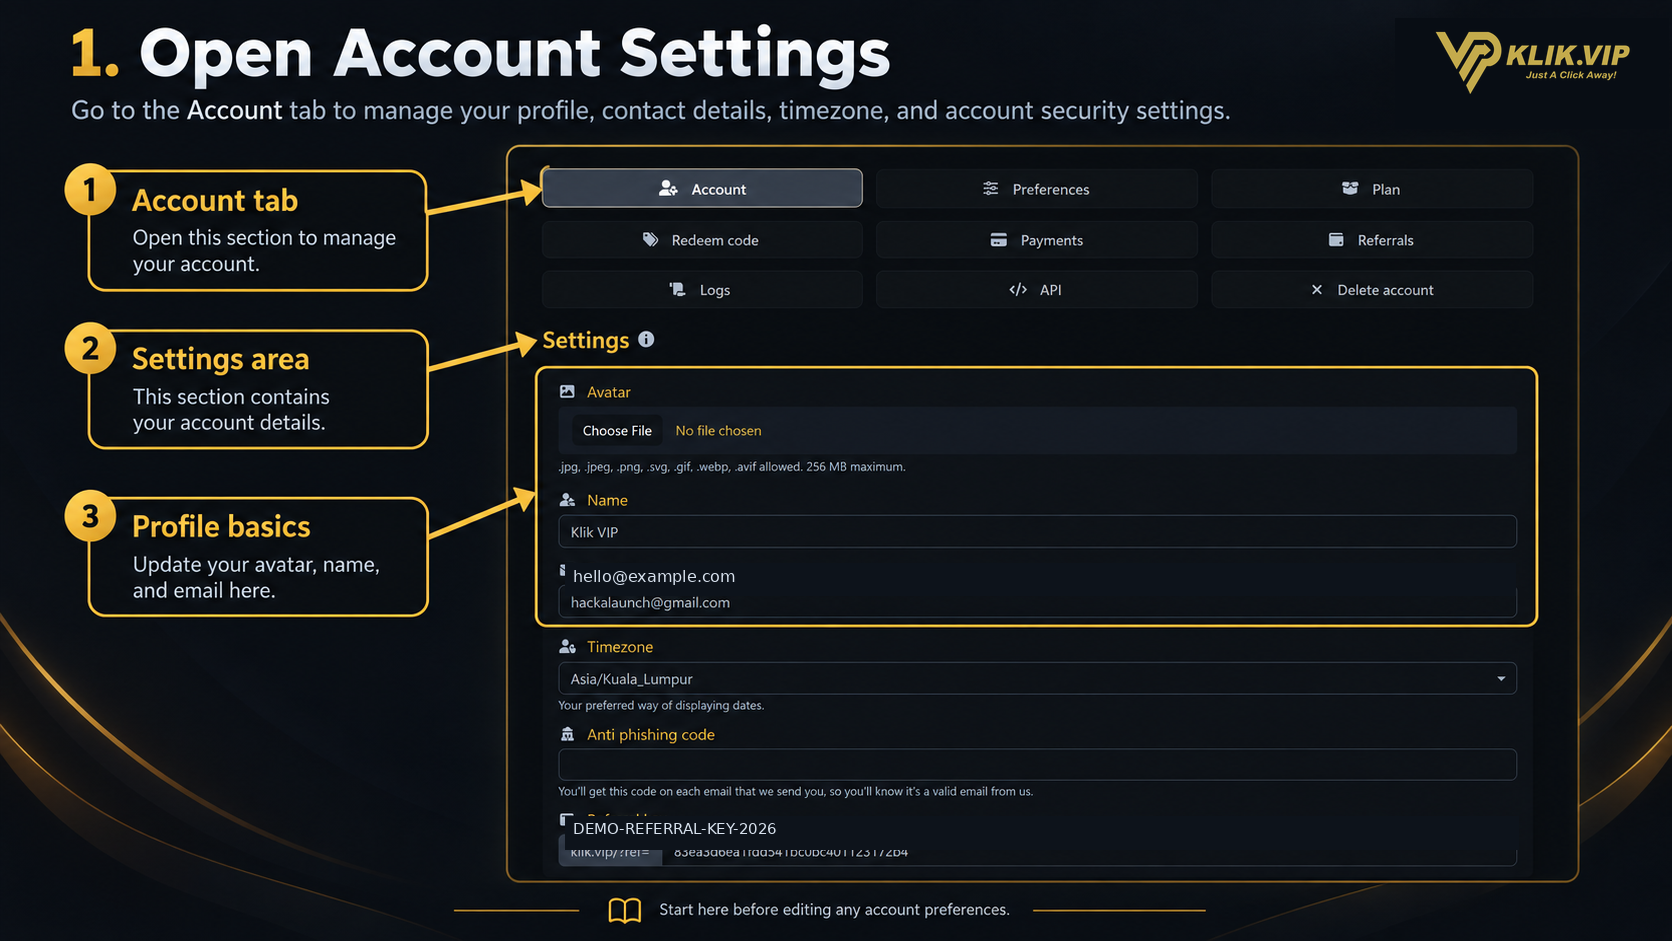This screenshot has height=941, width=1672.
Task: Click the Name field user icon
Action: pyautogui.click(x=567, y=499)
